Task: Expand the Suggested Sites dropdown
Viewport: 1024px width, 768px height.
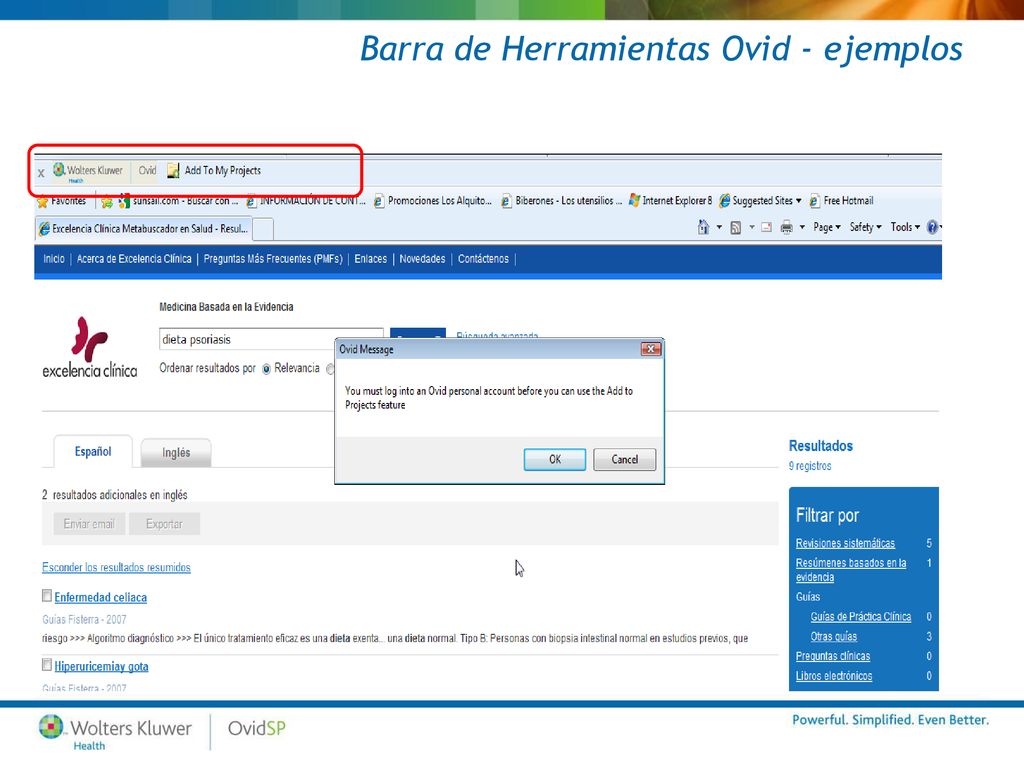Action: tap(799, 201)
